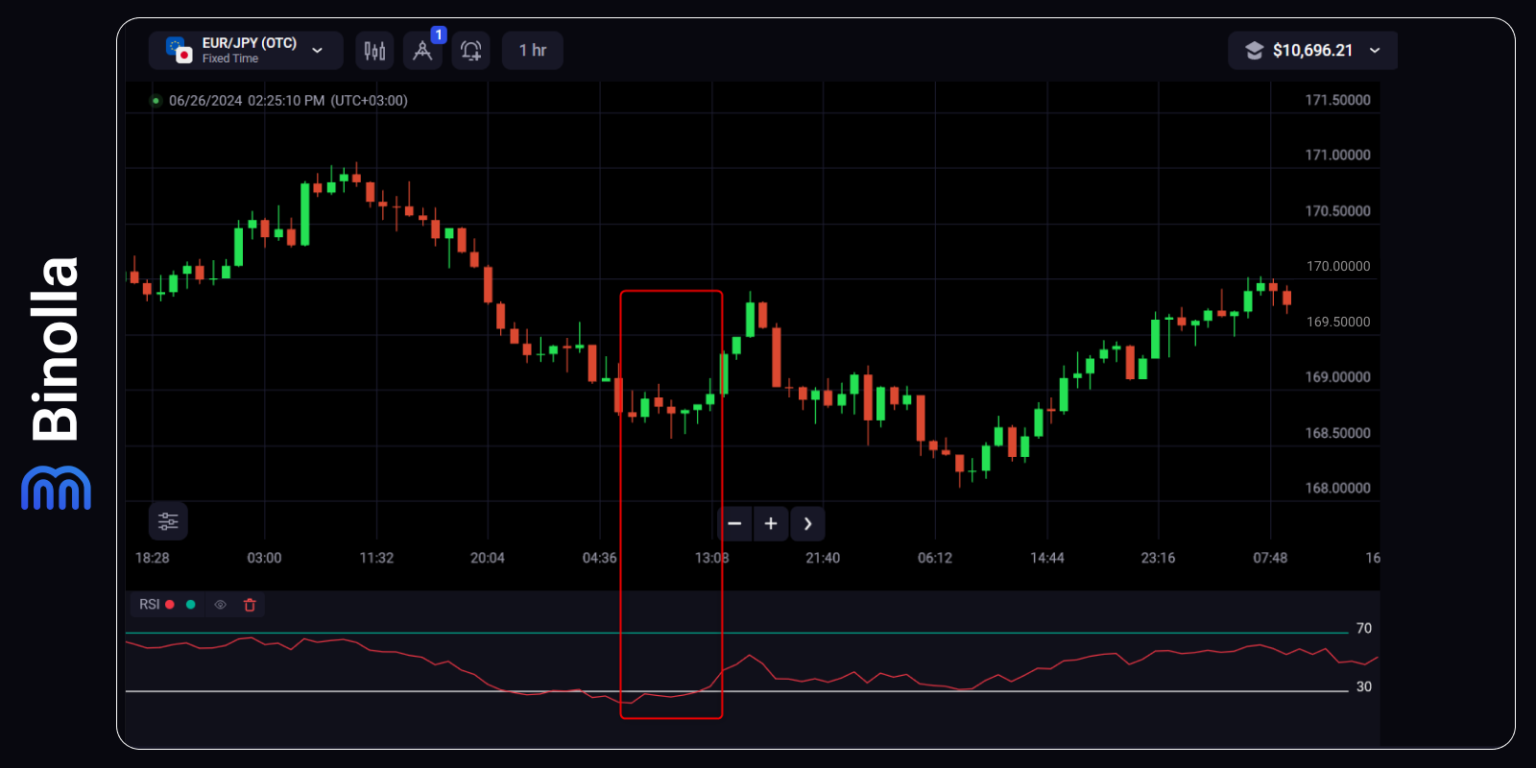Open the chart type candlestick icon
The image size is (1536, 768).
click(375, 50)
